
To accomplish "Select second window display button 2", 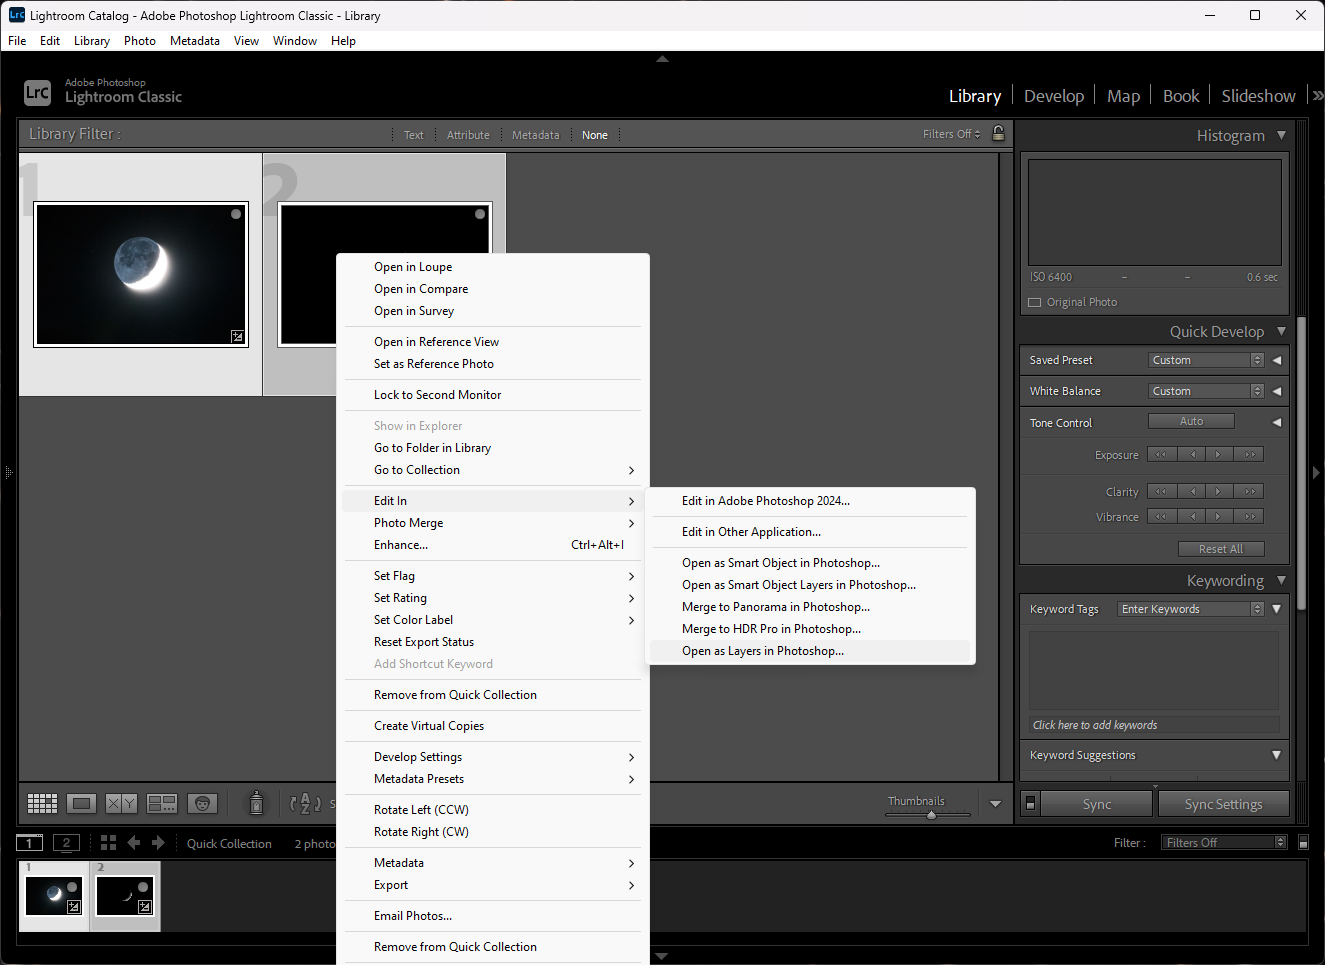I will point(67,842).
